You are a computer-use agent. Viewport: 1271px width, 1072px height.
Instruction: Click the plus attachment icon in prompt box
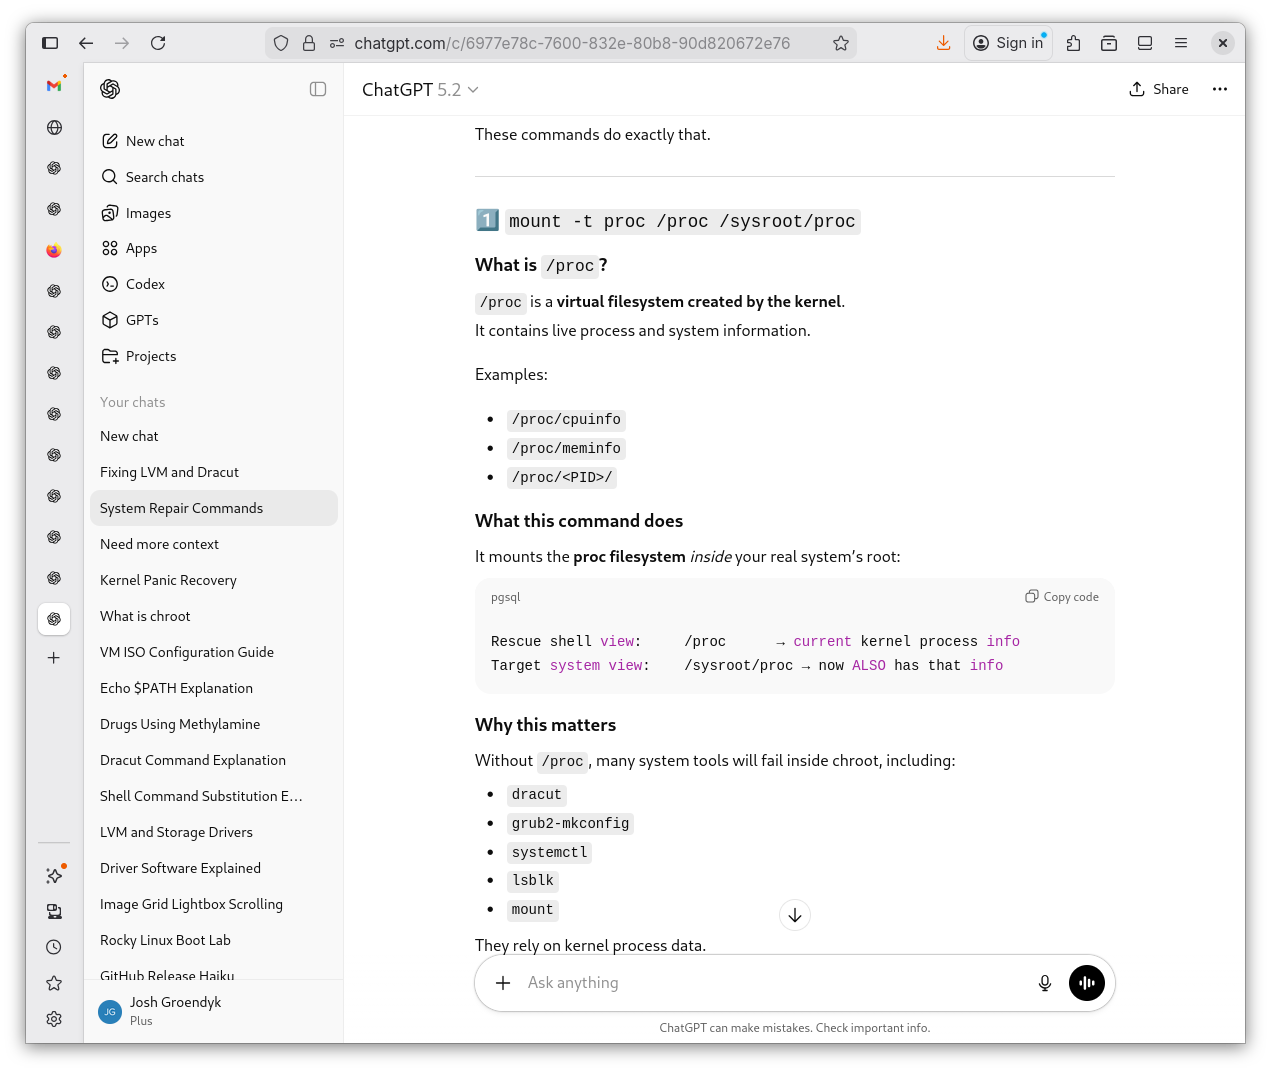point(503,983)
